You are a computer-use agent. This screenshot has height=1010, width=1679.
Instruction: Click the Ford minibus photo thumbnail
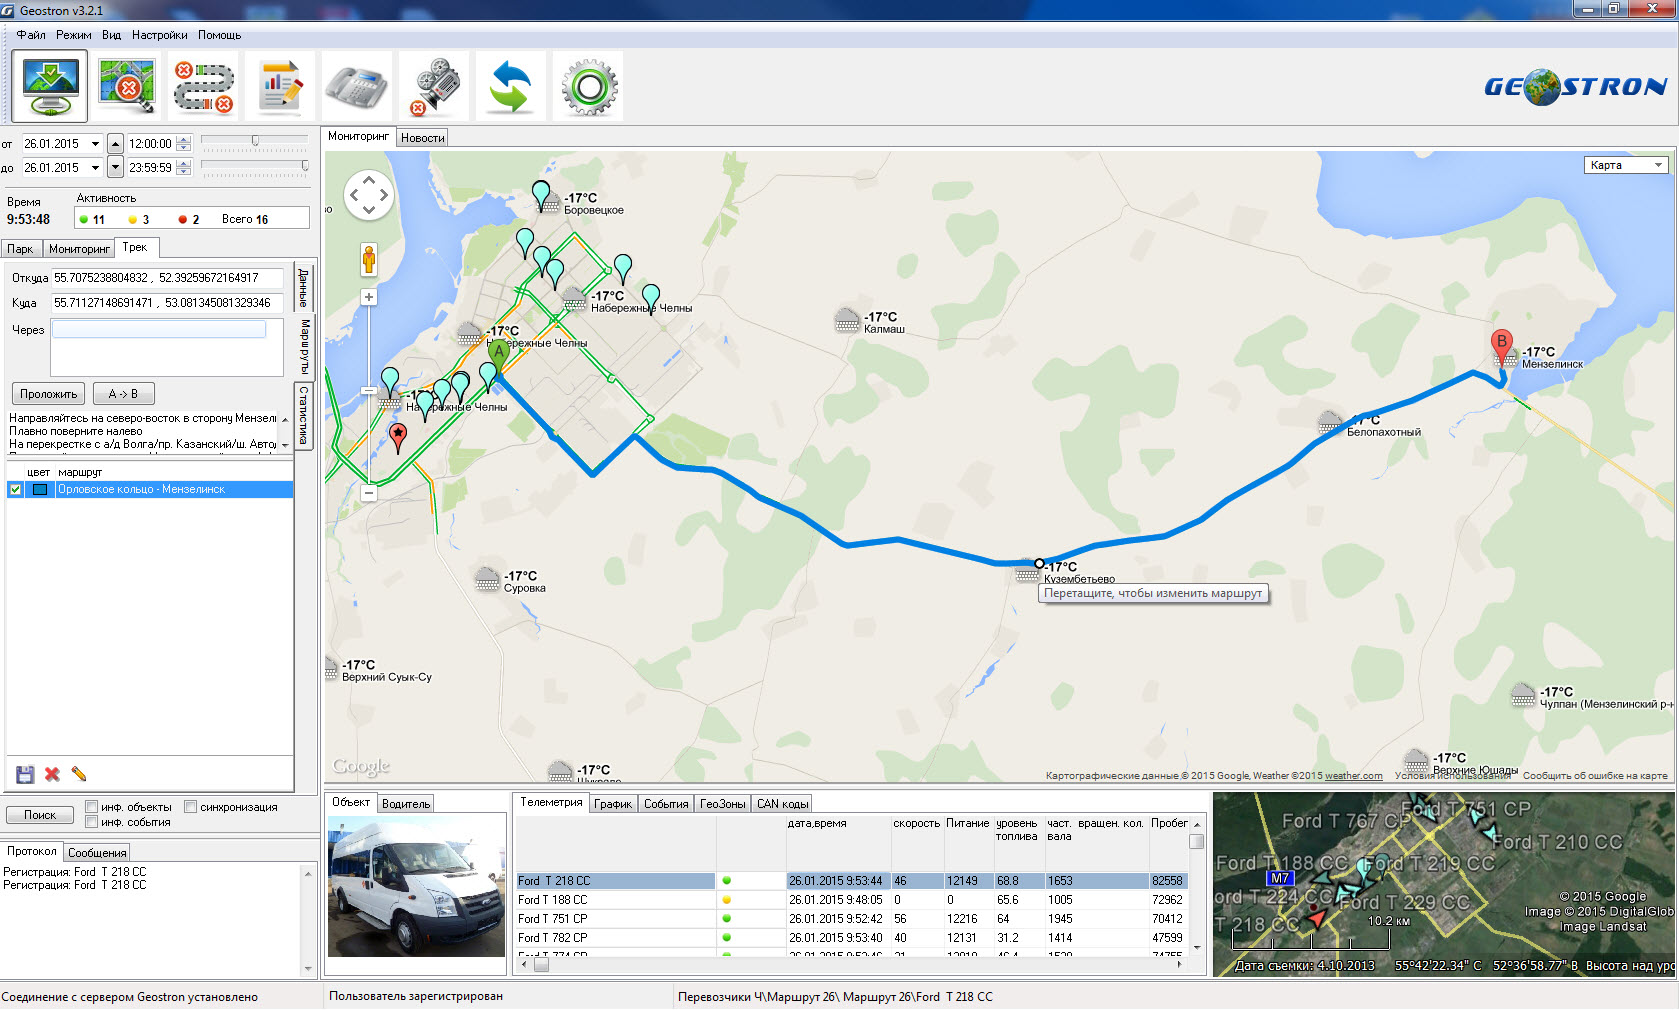pos(417,885)
